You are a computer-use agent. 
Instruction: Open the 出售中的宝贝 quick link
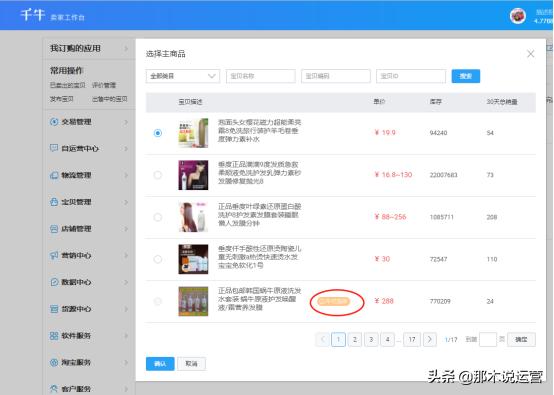point(110,99)
